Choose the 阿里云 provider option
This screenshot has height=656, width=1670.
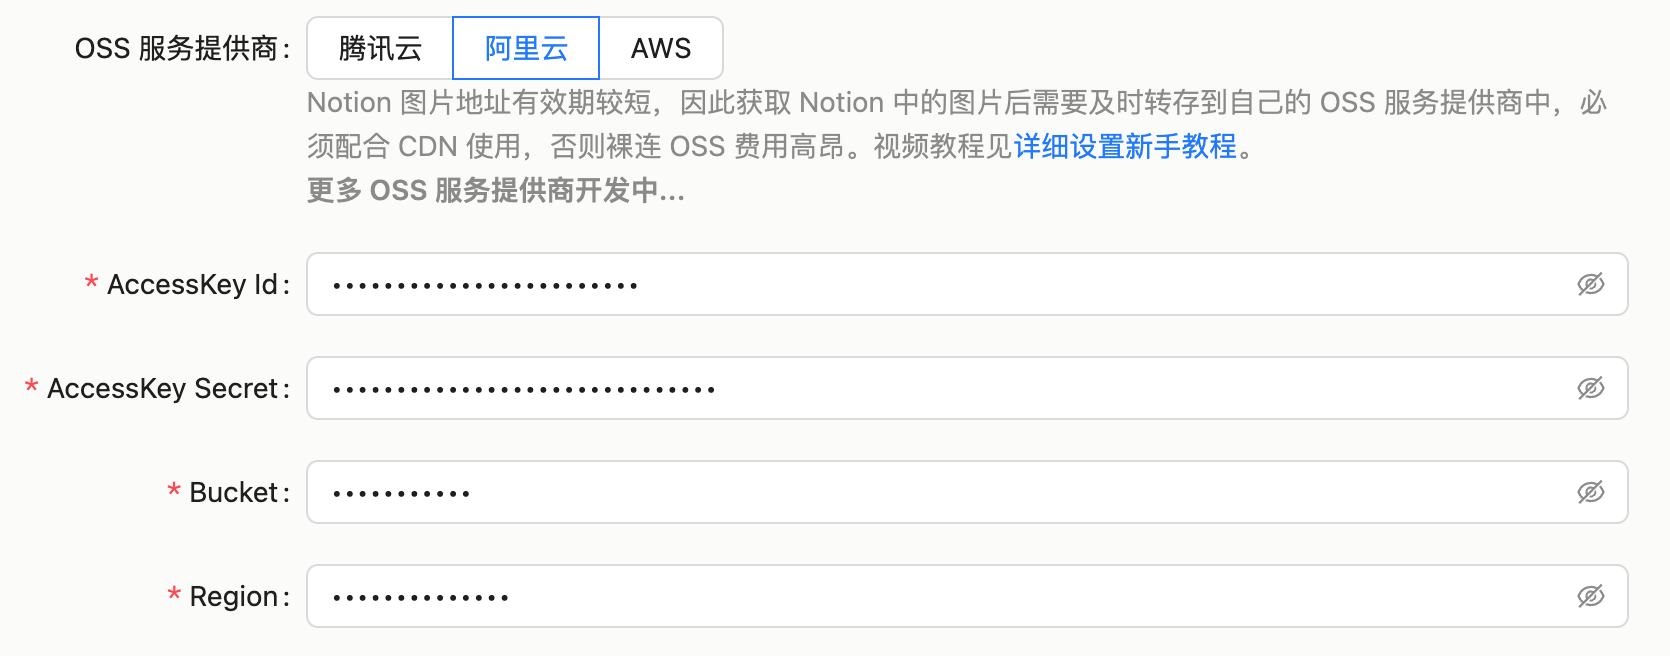point(526,48)
